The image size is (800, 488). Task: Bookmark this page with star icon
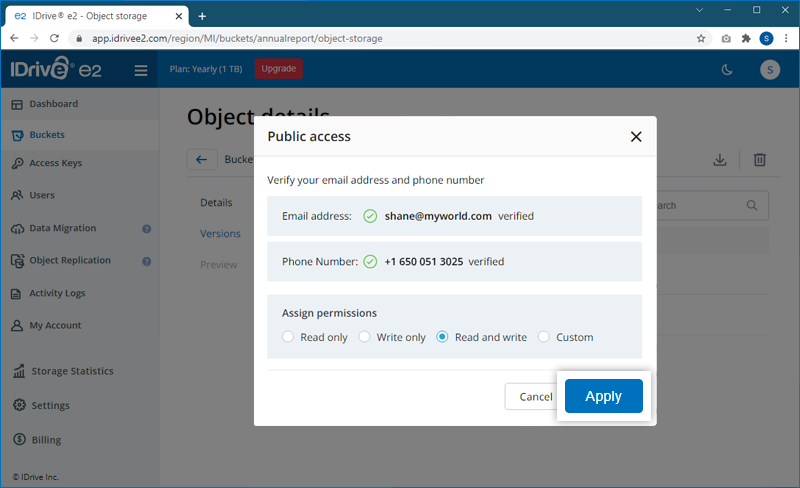pos(701,38)
